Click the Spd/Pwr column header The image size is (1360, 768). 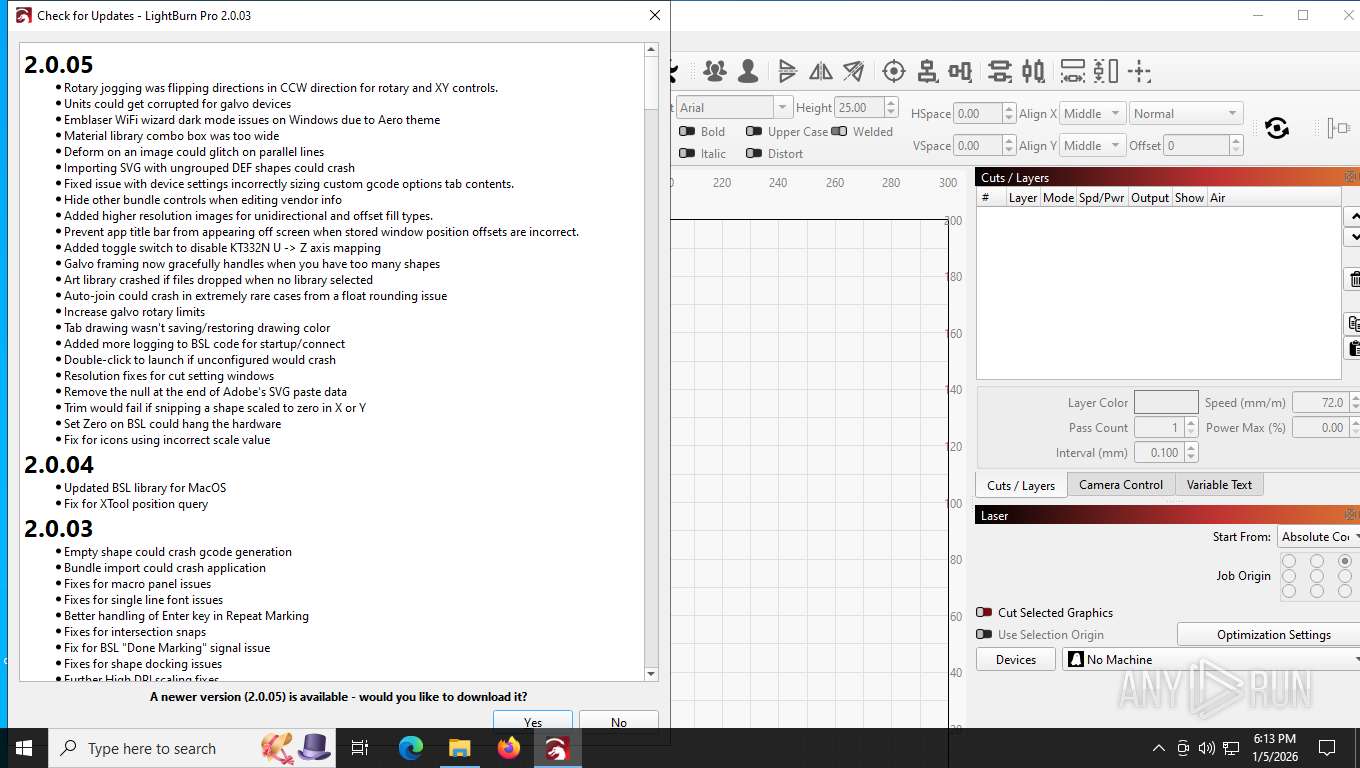tap(1102, 198)
